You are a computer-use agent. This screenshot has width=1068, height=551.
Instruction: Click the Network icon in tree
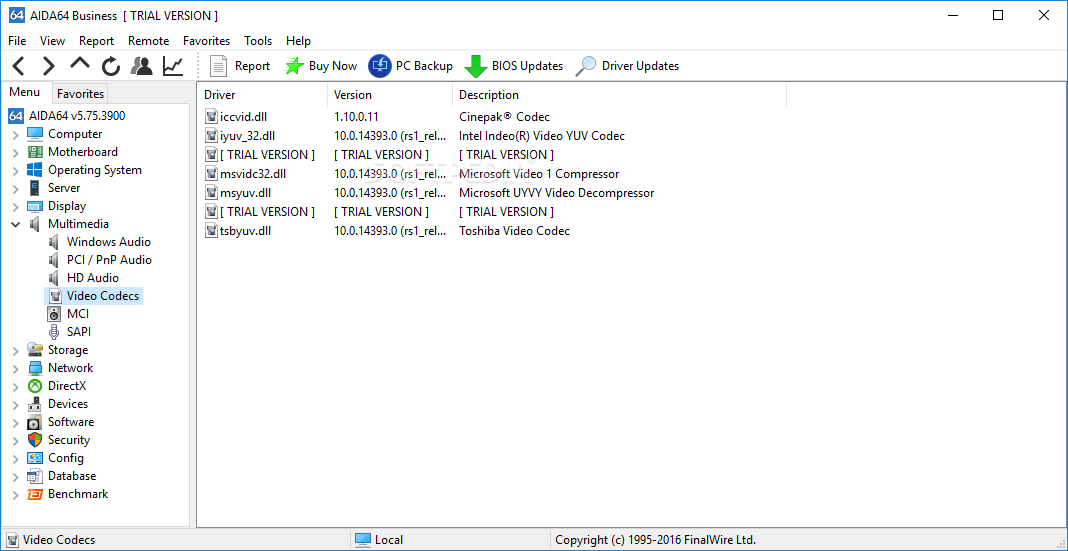pyautogui.click(x=35, y=368)
